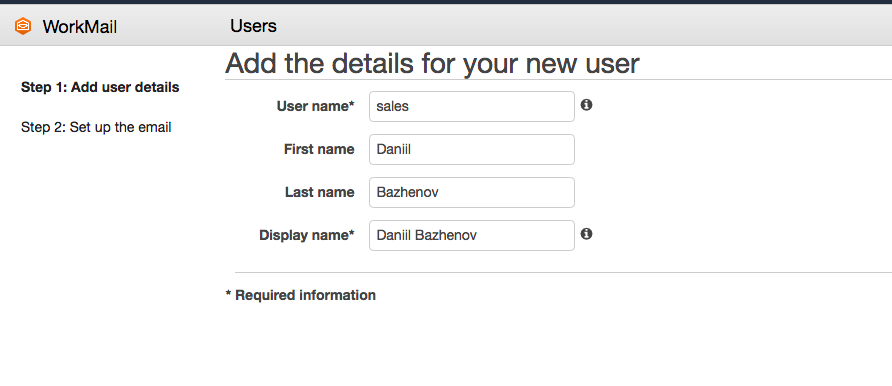Click the Display name* label
The image size is (892, 386).
pyautogui.click(x=307, y=235)
